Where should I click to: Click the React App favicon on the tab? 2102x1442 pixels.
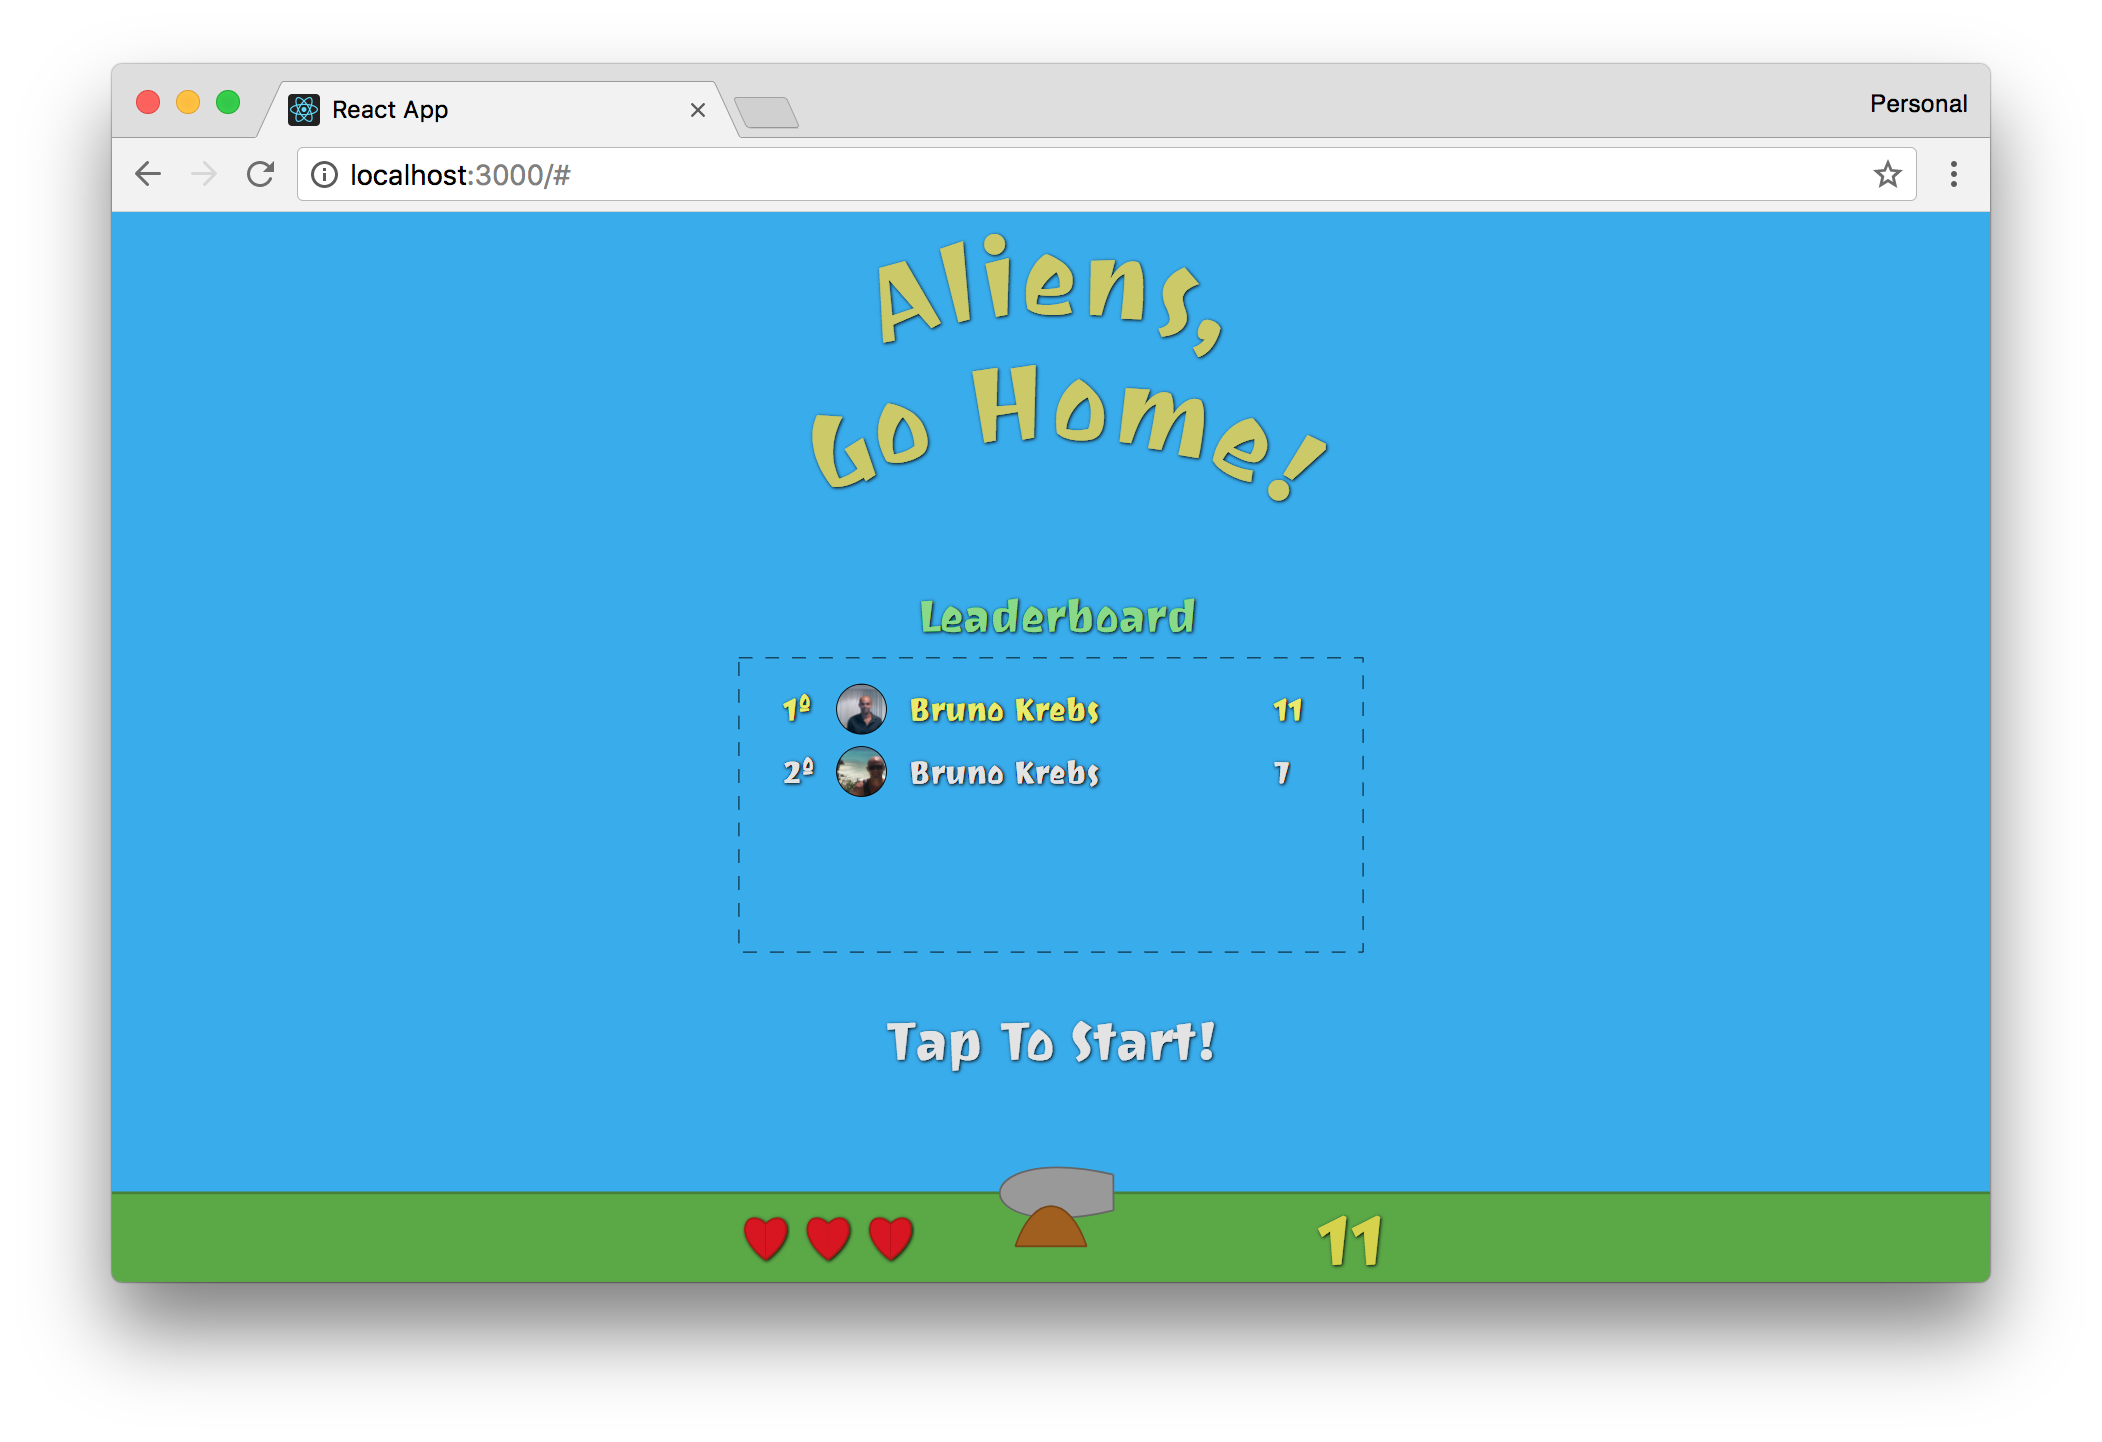click(x=304, y=109)
